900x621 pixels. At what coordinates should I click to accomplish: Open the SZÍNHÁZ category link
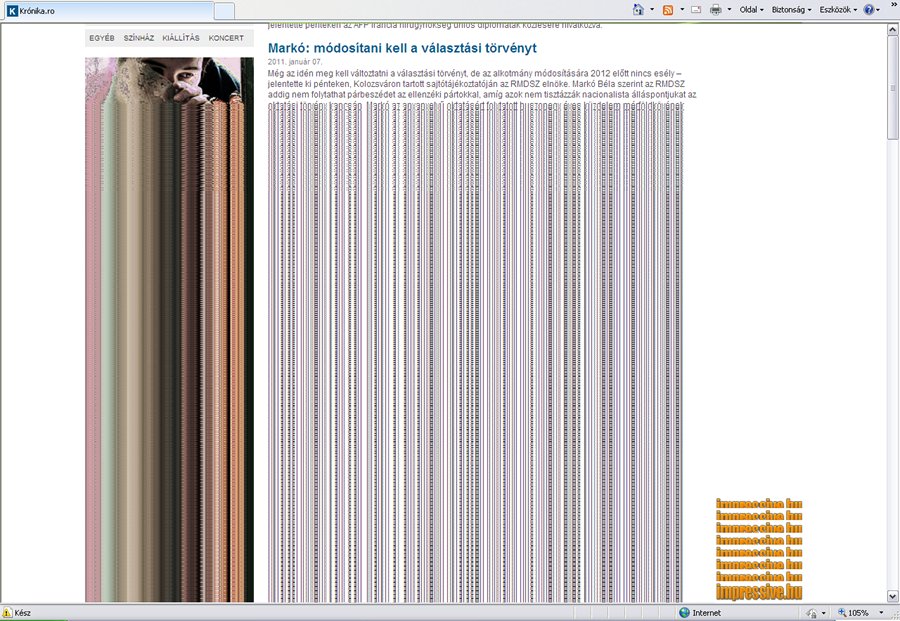click(139, 38)
